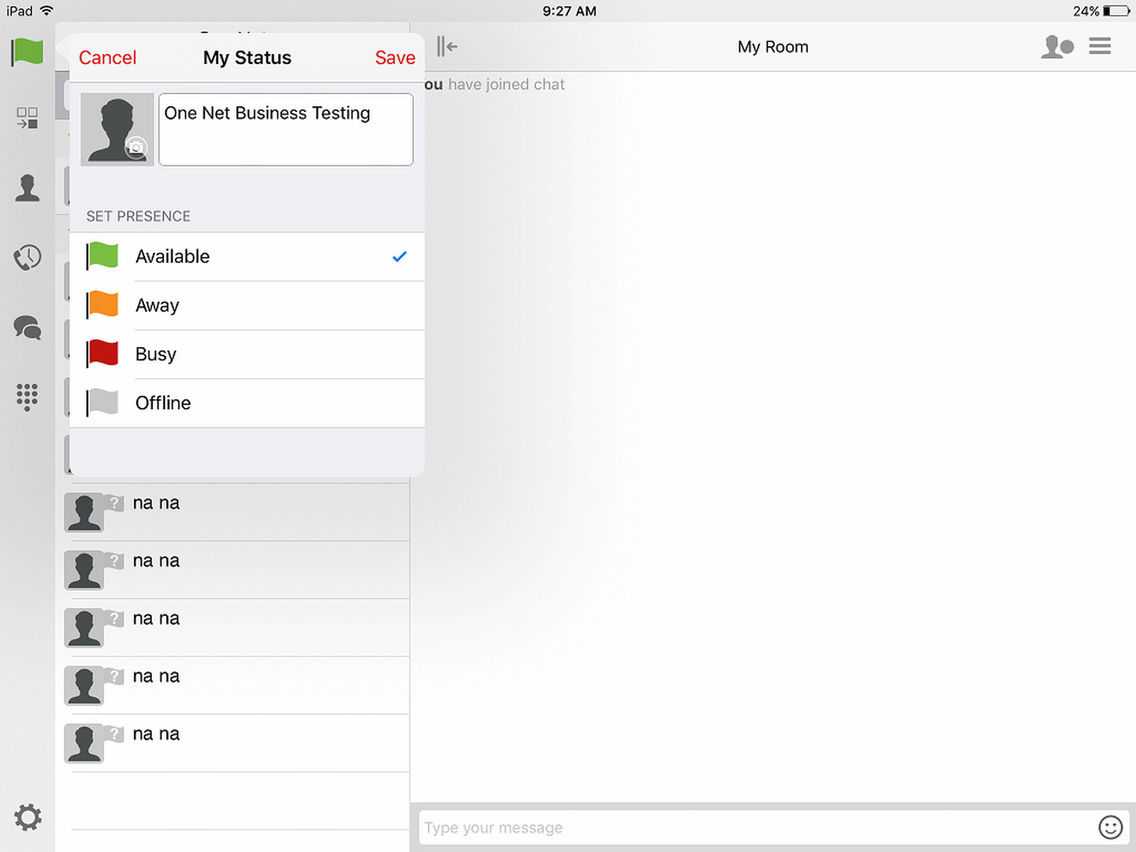The width and height of the screenshot is (1136, 852).
Task: Cancel the My Status dialog
Action: [107, 57]
